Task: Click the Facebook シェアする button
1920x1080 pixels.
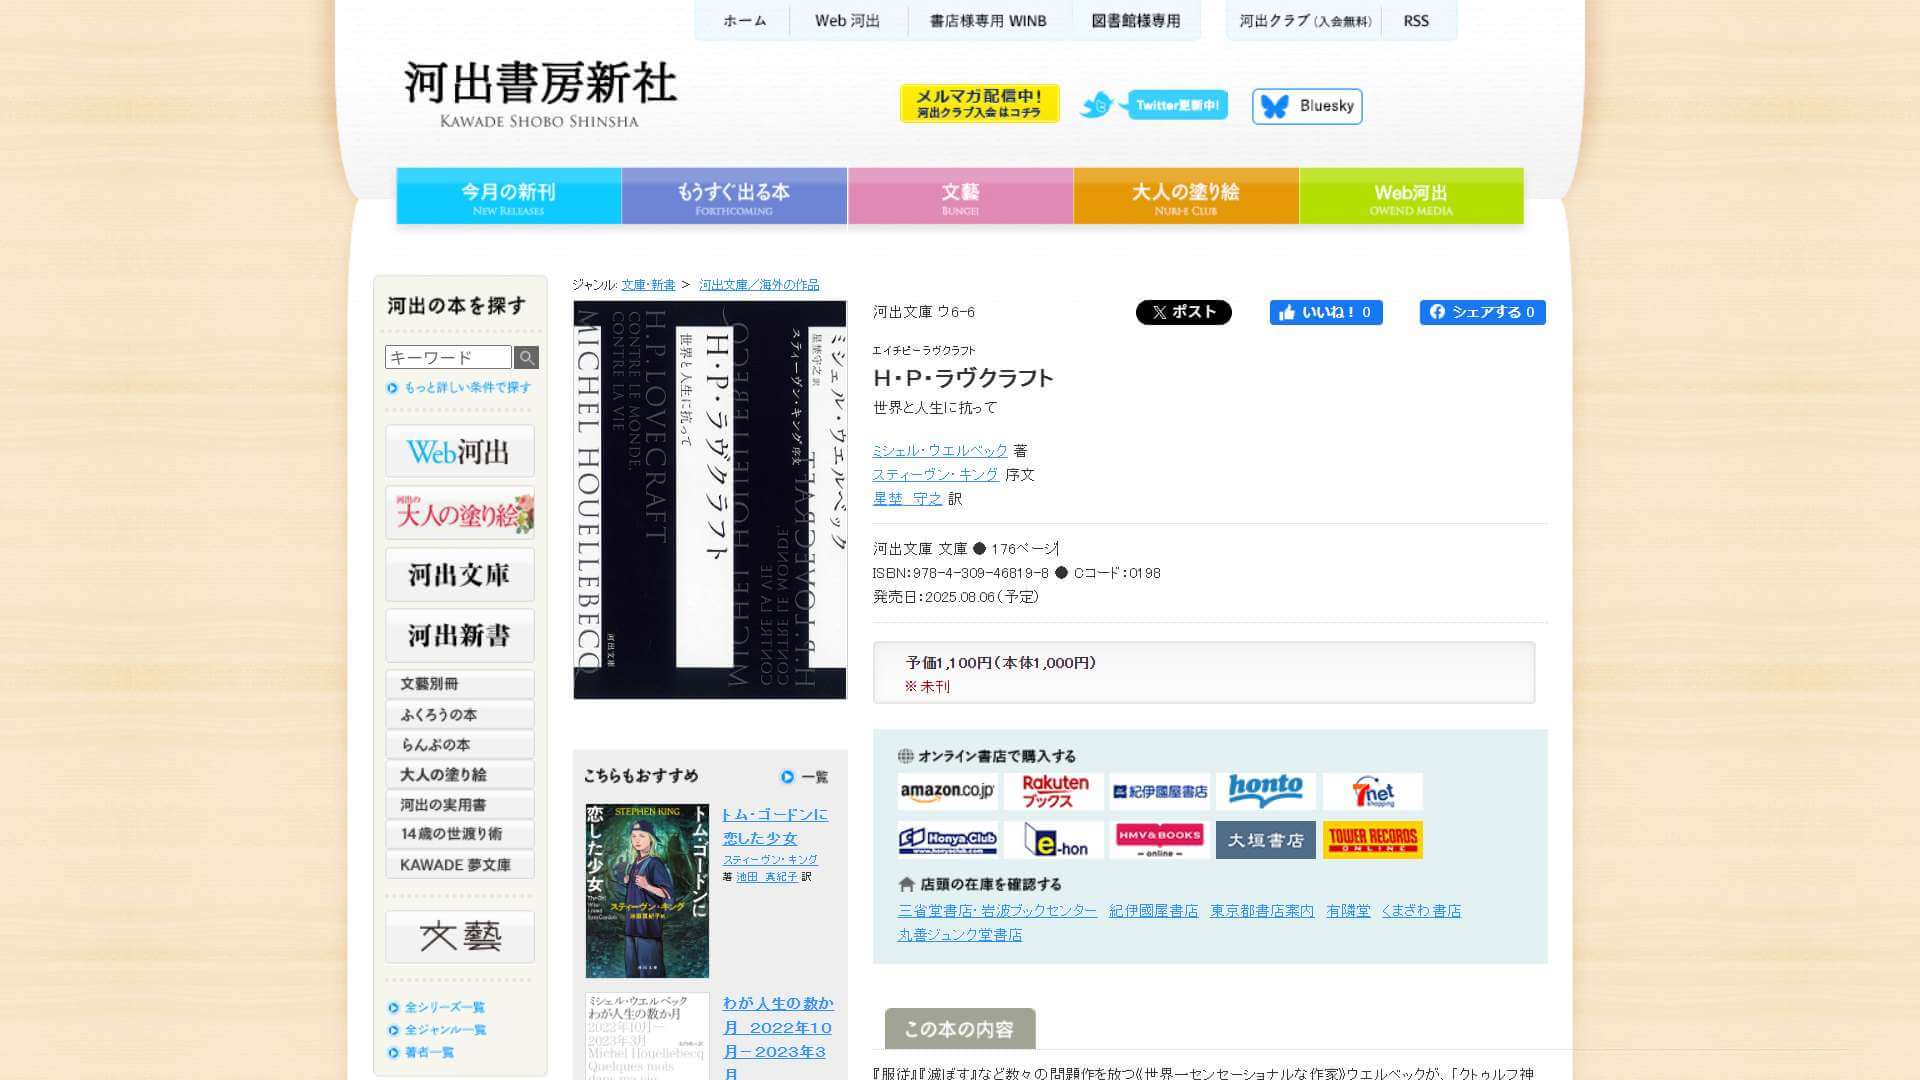Action: pyautogui.click(x=1482, y=312)
